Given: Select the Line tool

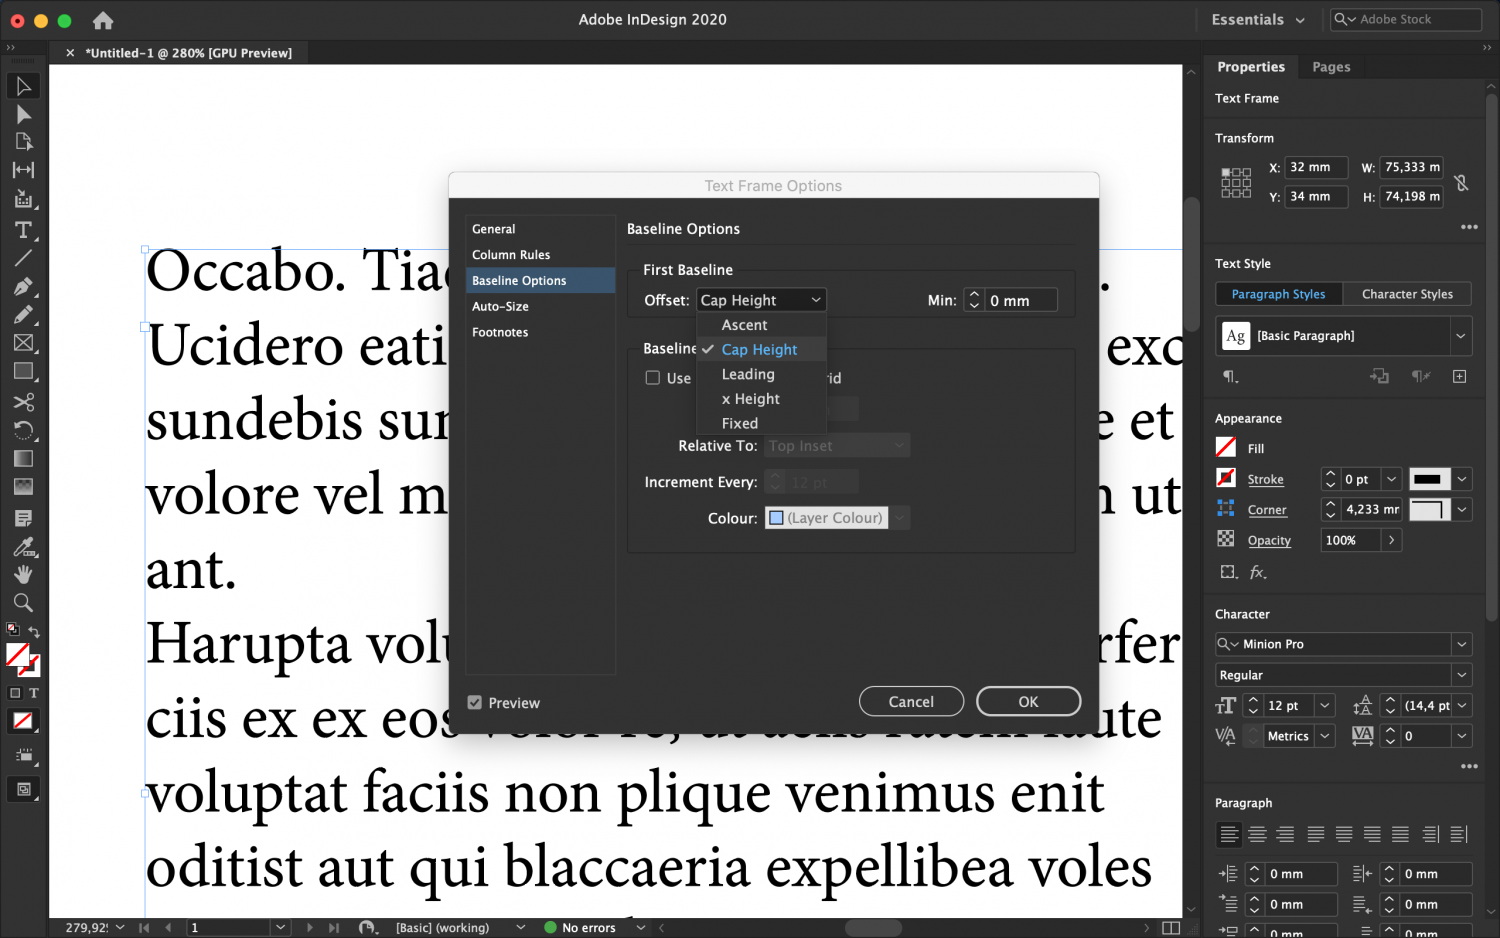Looking at the screenshot, I should pos(23,258).
